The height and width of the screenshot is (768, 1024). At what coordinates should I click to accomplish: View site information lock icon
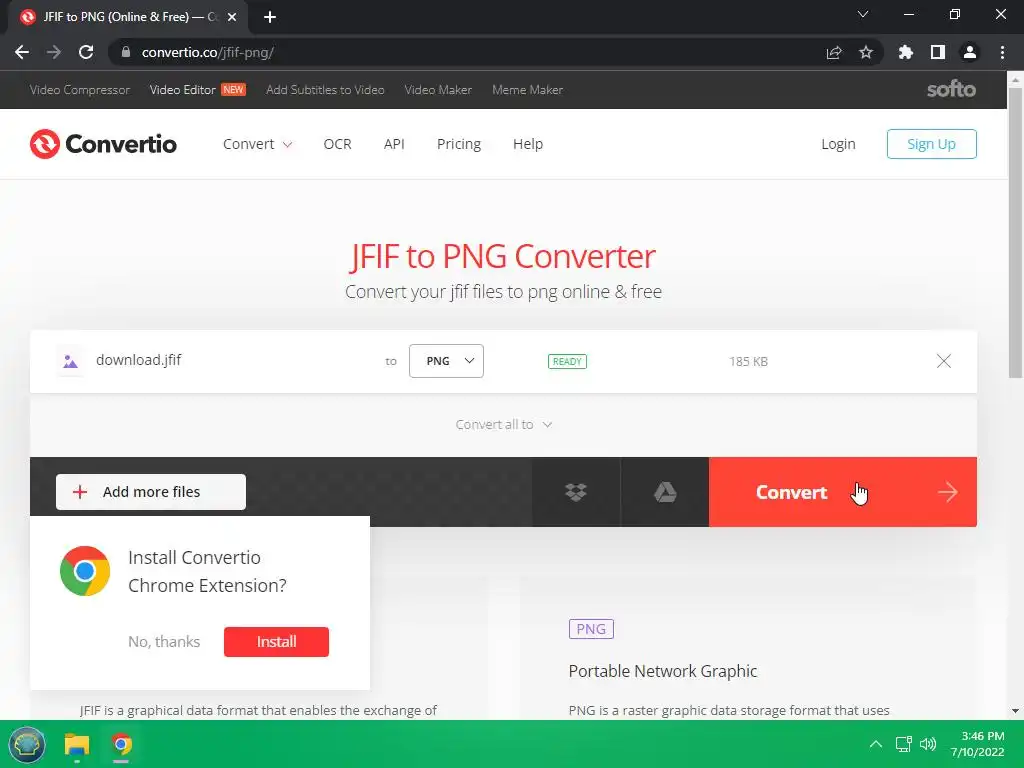click(x=126, y=52)
